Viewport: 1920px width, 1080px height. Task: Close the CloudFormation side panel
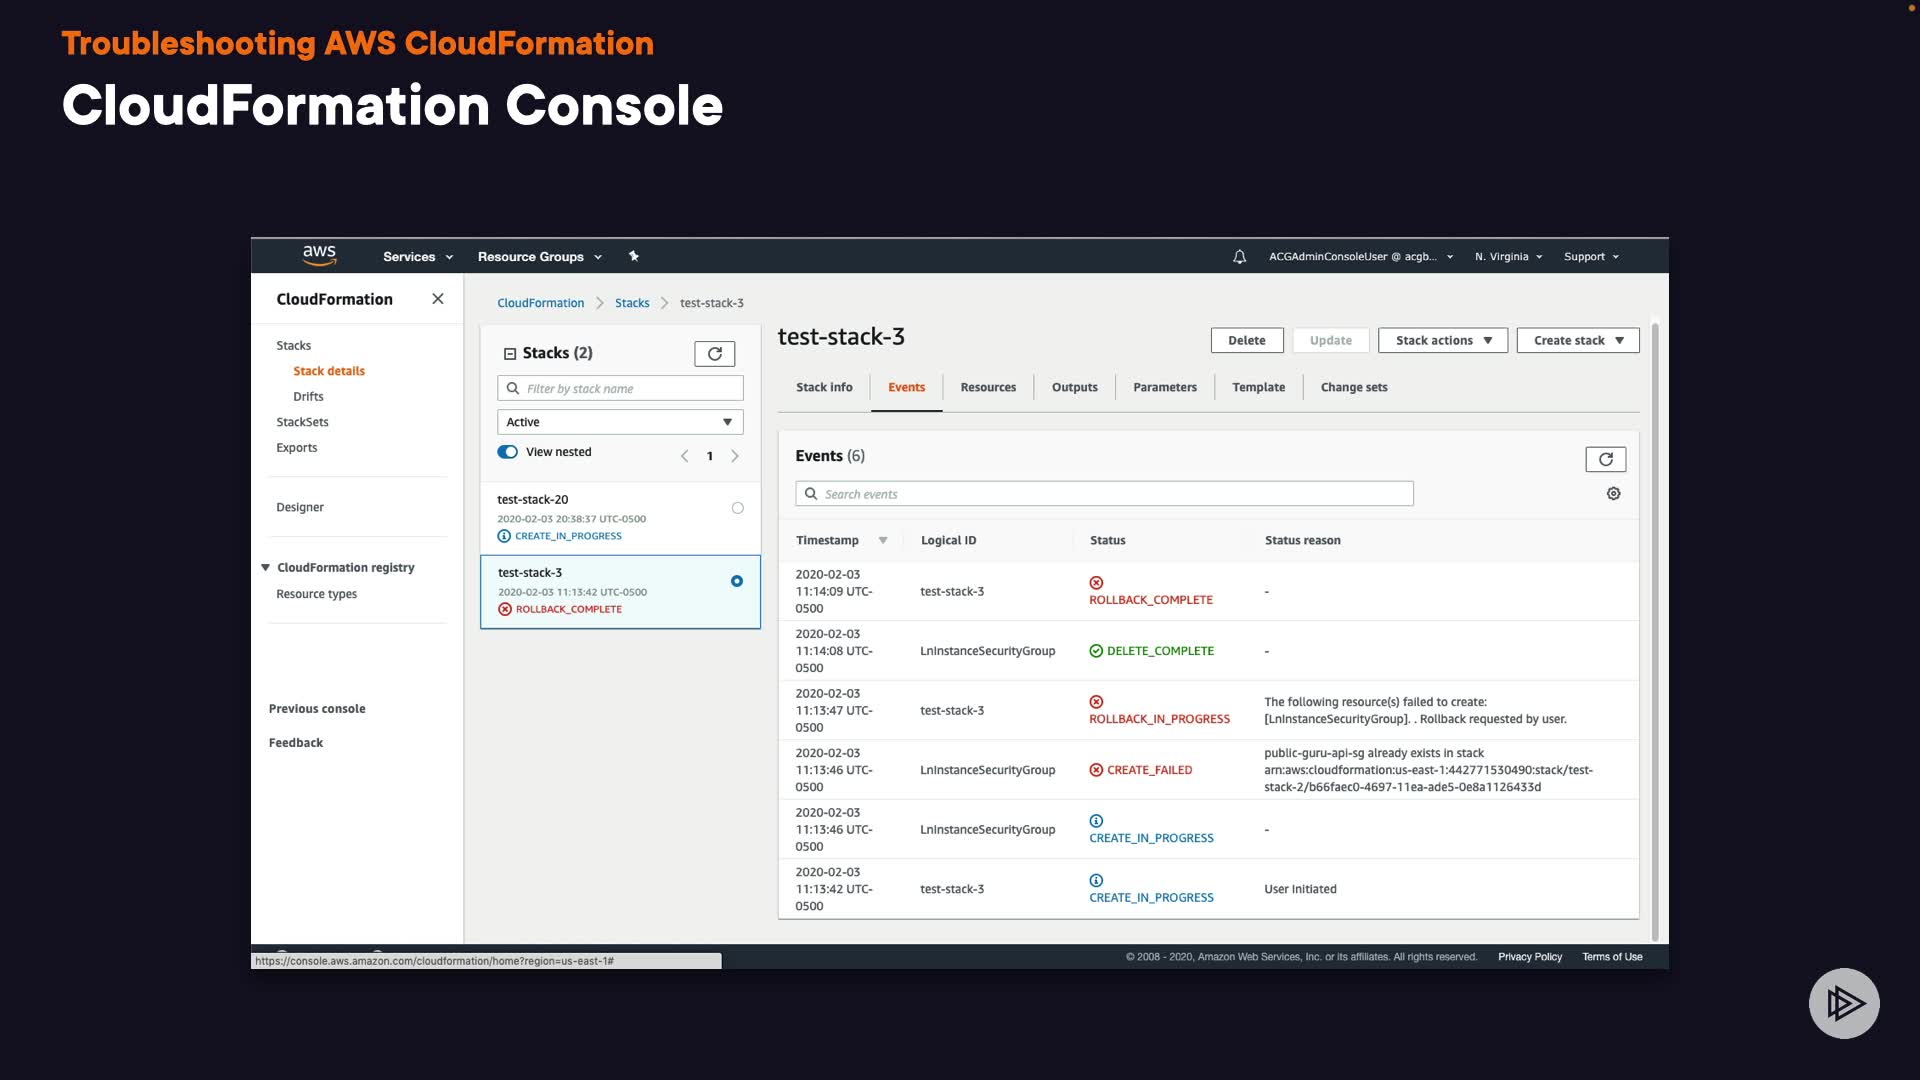[437, 299]
